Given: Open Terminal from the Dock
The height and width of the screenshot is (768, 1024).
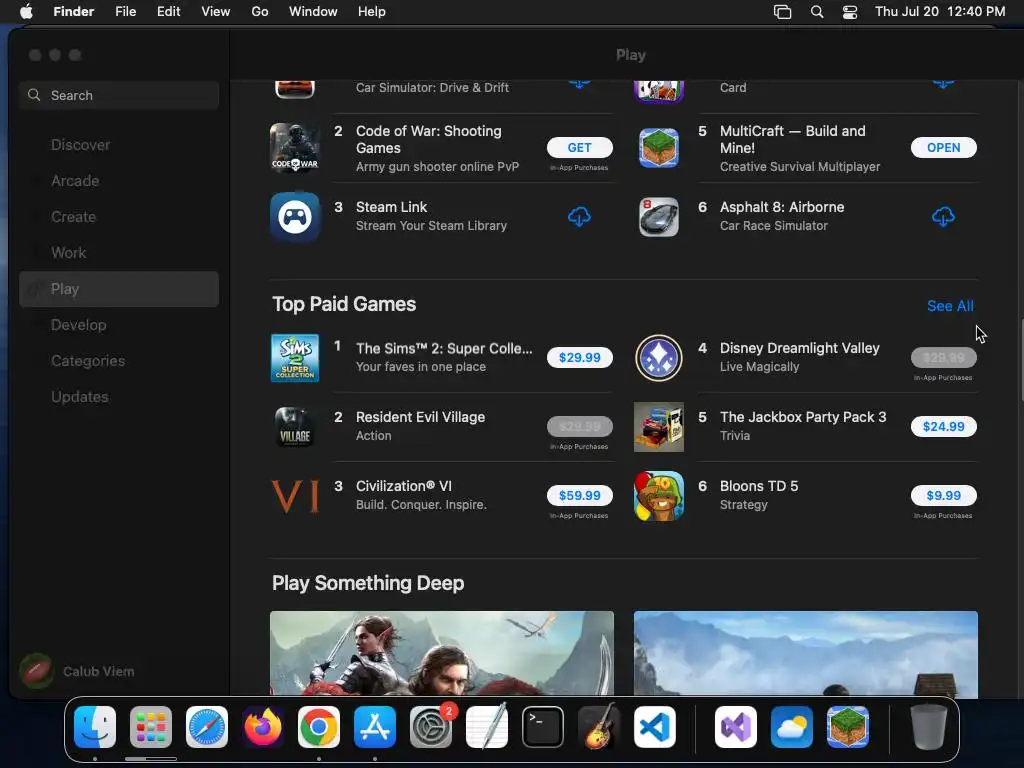Looking at the screenshot, I should (543, 727).
